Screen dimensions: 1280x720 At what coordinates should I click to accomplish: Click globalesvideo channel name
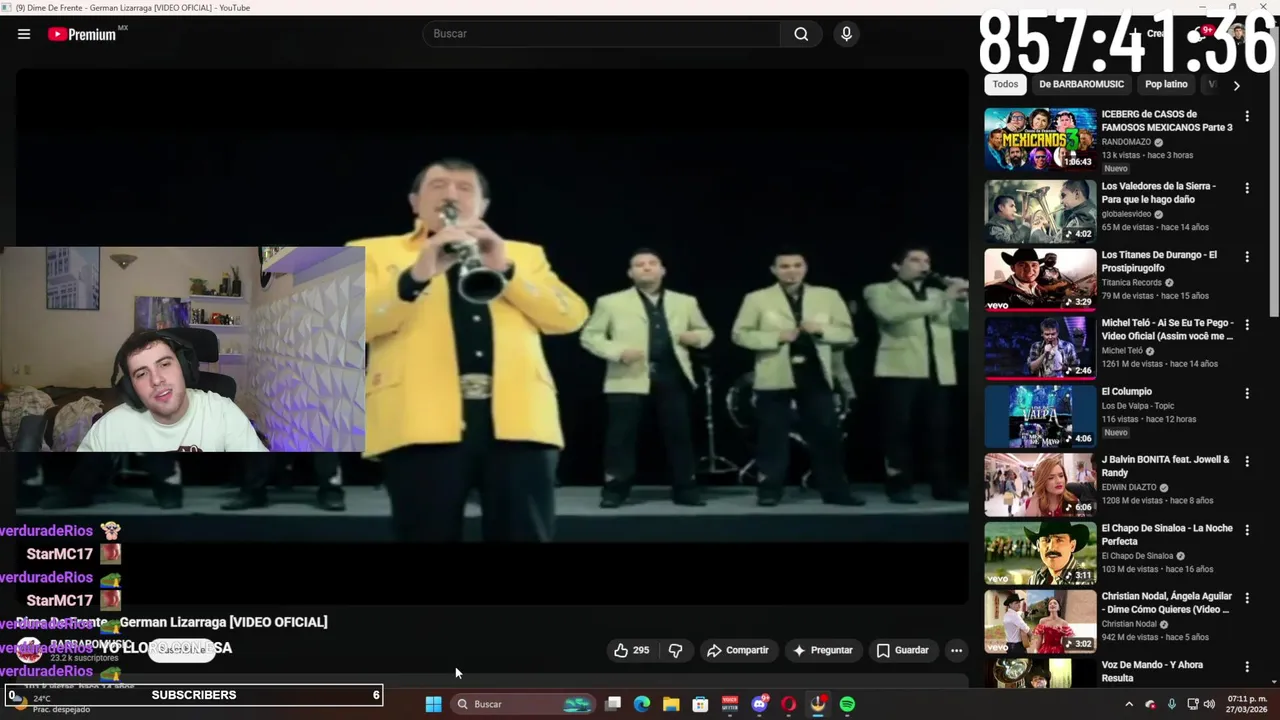pyautogui.click(x=1127, y=214)
